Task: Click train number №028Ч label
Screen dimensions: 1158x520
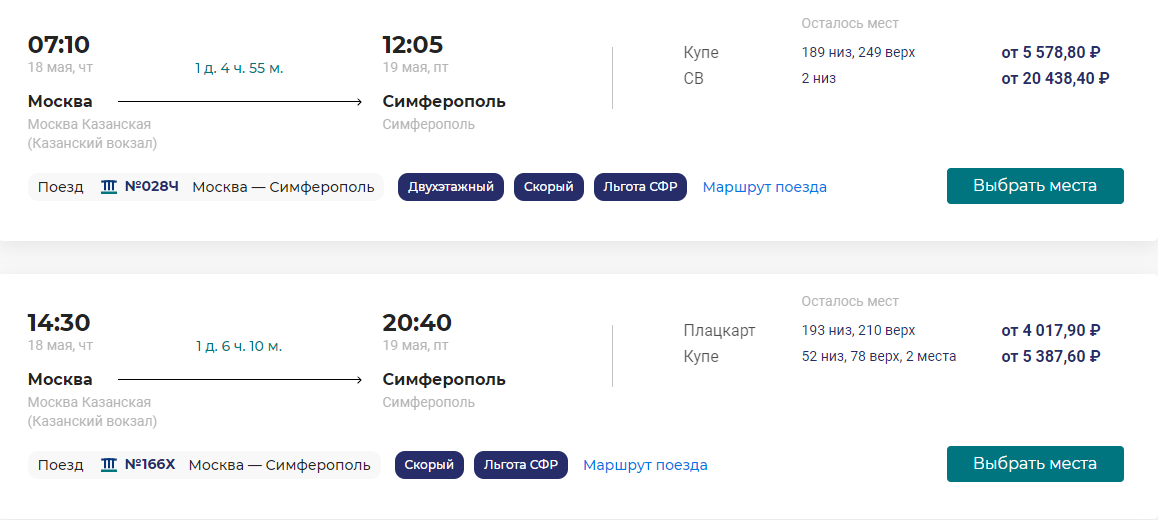Action: pyautogui.click(x=151, y=186)
